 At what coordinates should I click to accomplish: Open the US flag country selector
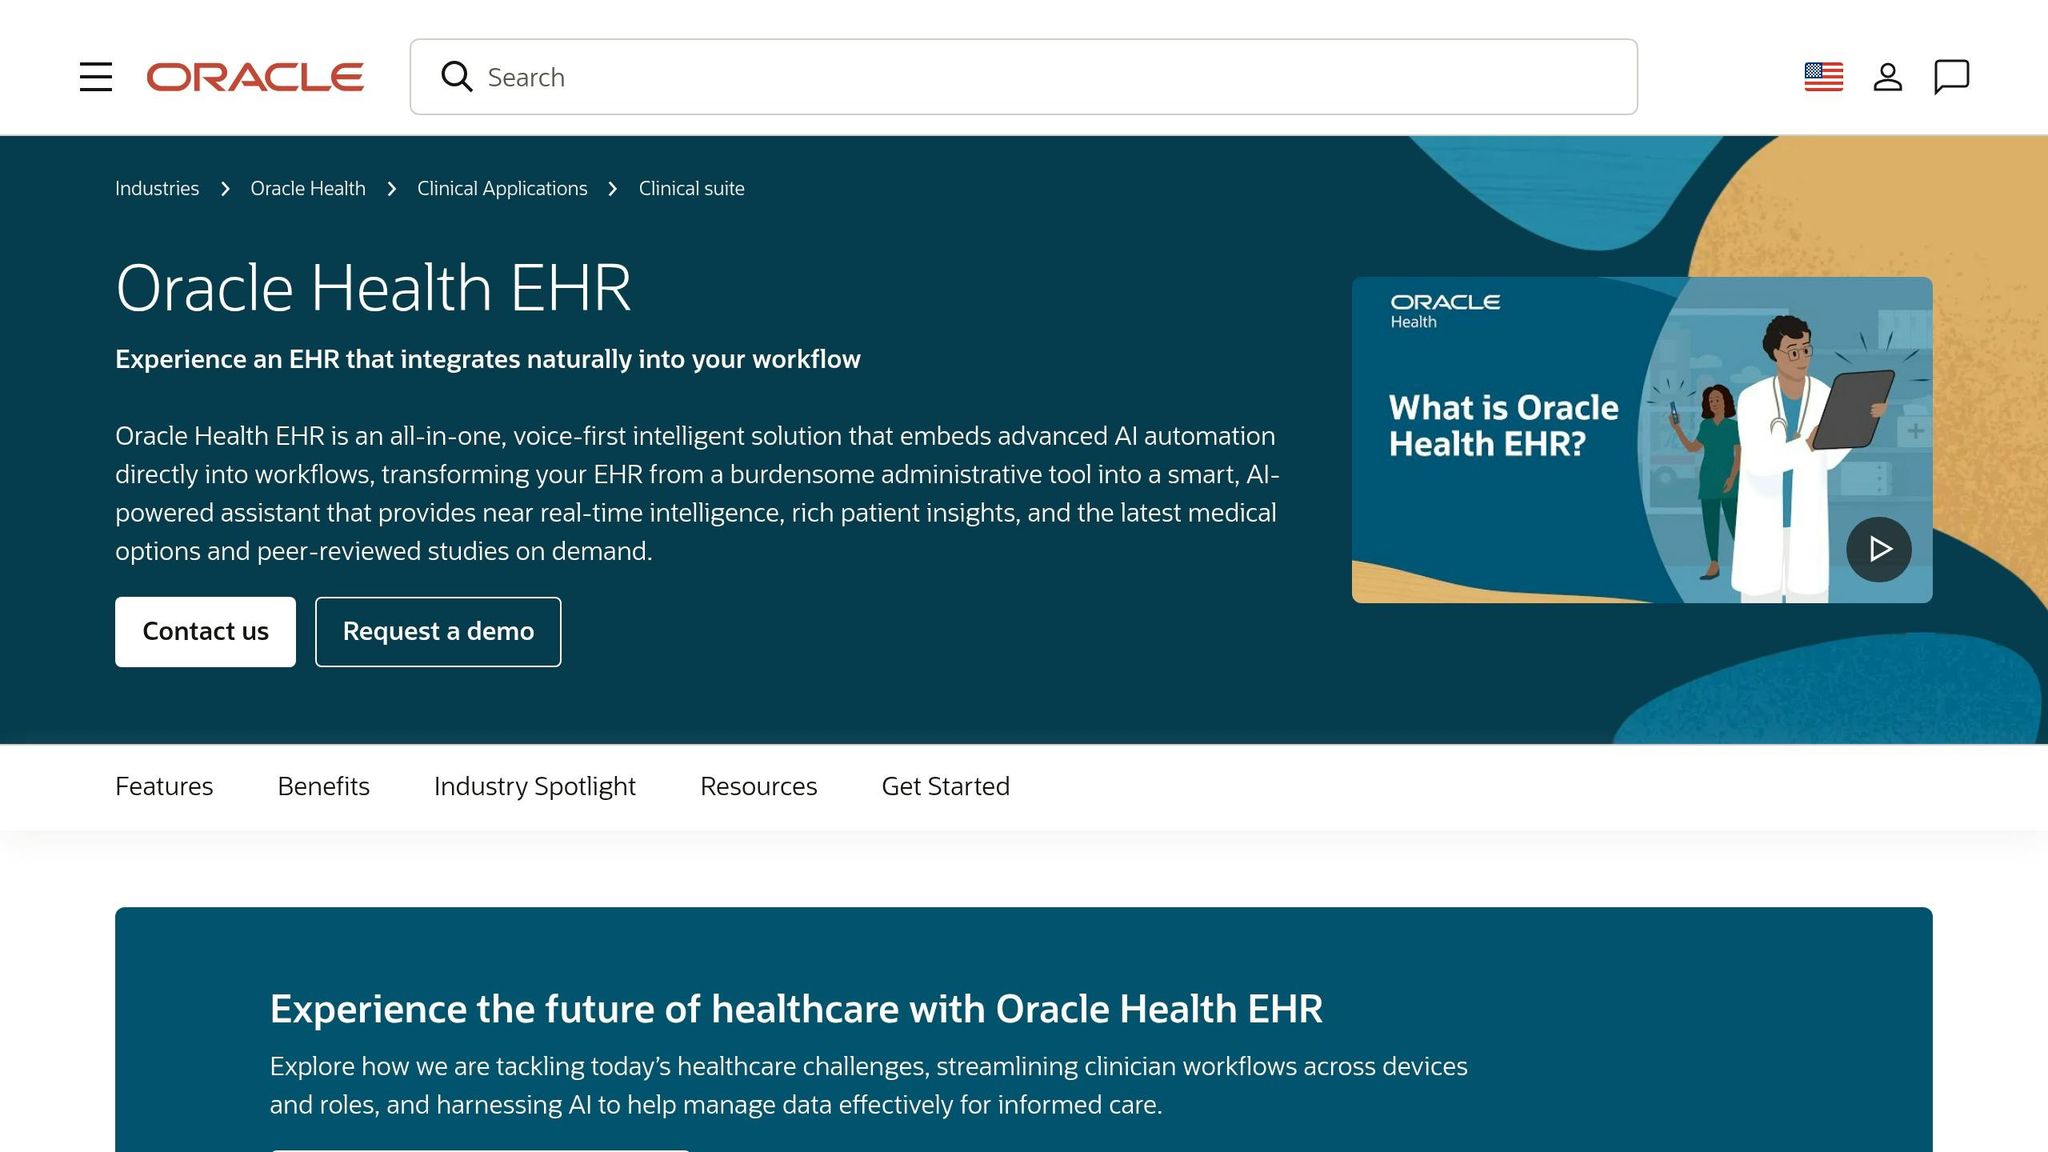(x=1823, y=77)
